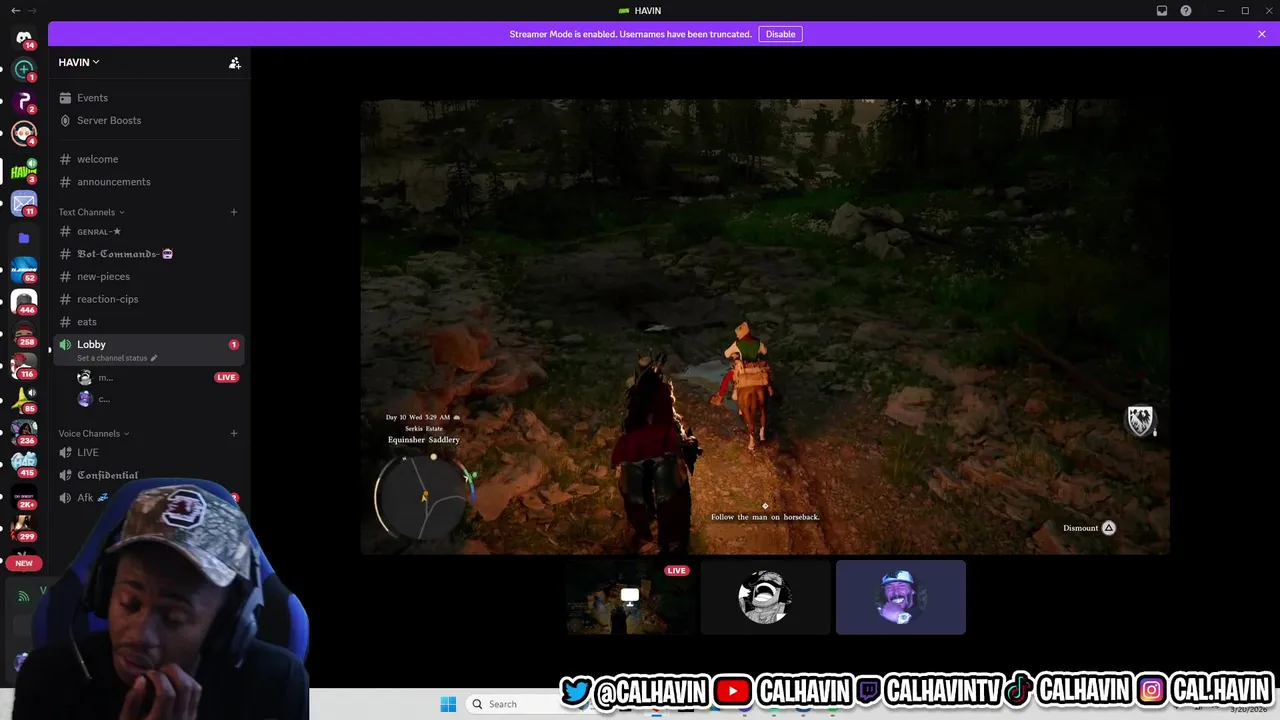Click Set a channel status text

pos(112,358)
